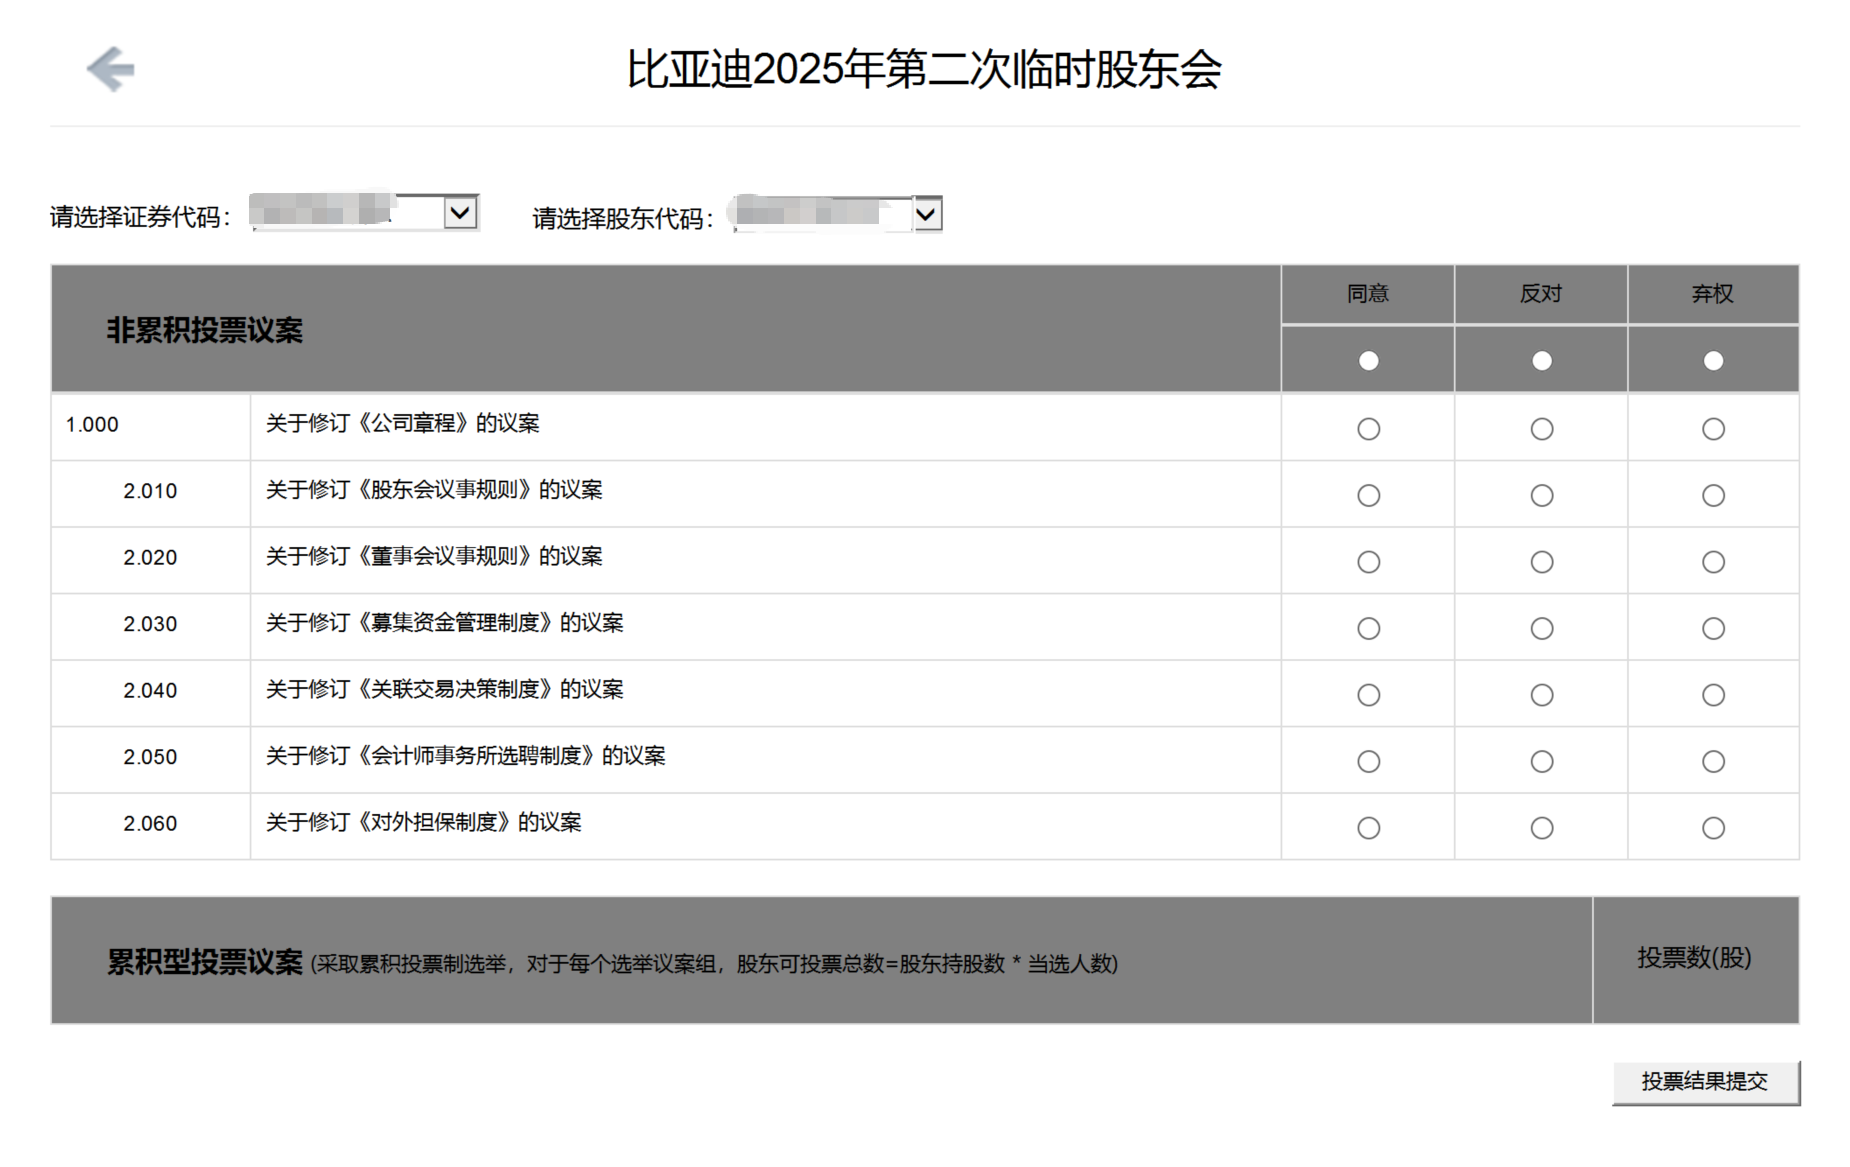Click the 同意 column header
The image size is (1850, 1167).
coord(1368,294)
